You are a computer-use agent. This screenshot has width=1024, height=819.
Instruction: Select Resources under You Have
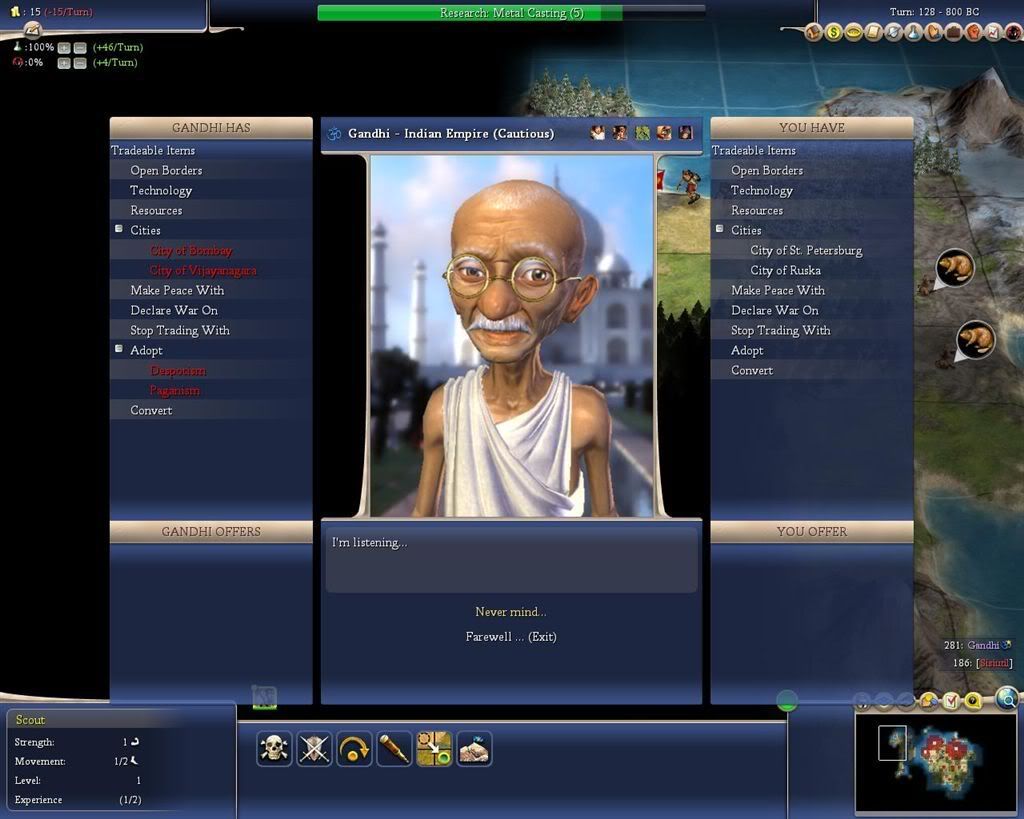click(757, 210)
